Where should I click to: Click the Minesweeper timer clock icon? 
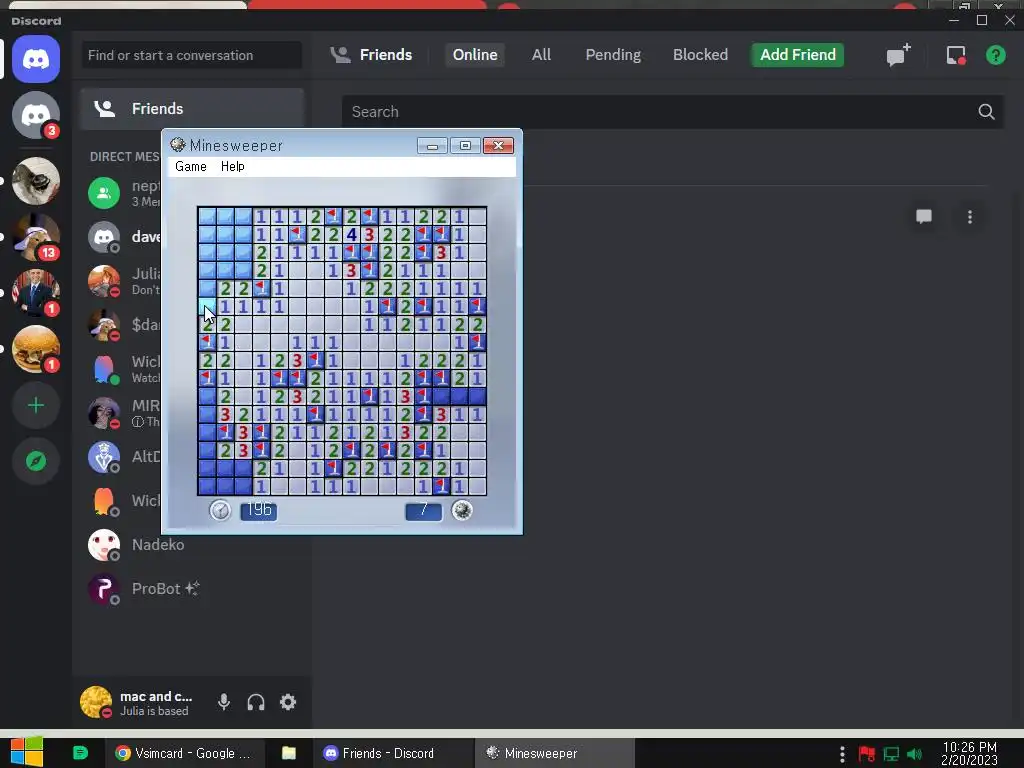coord(220,510)
